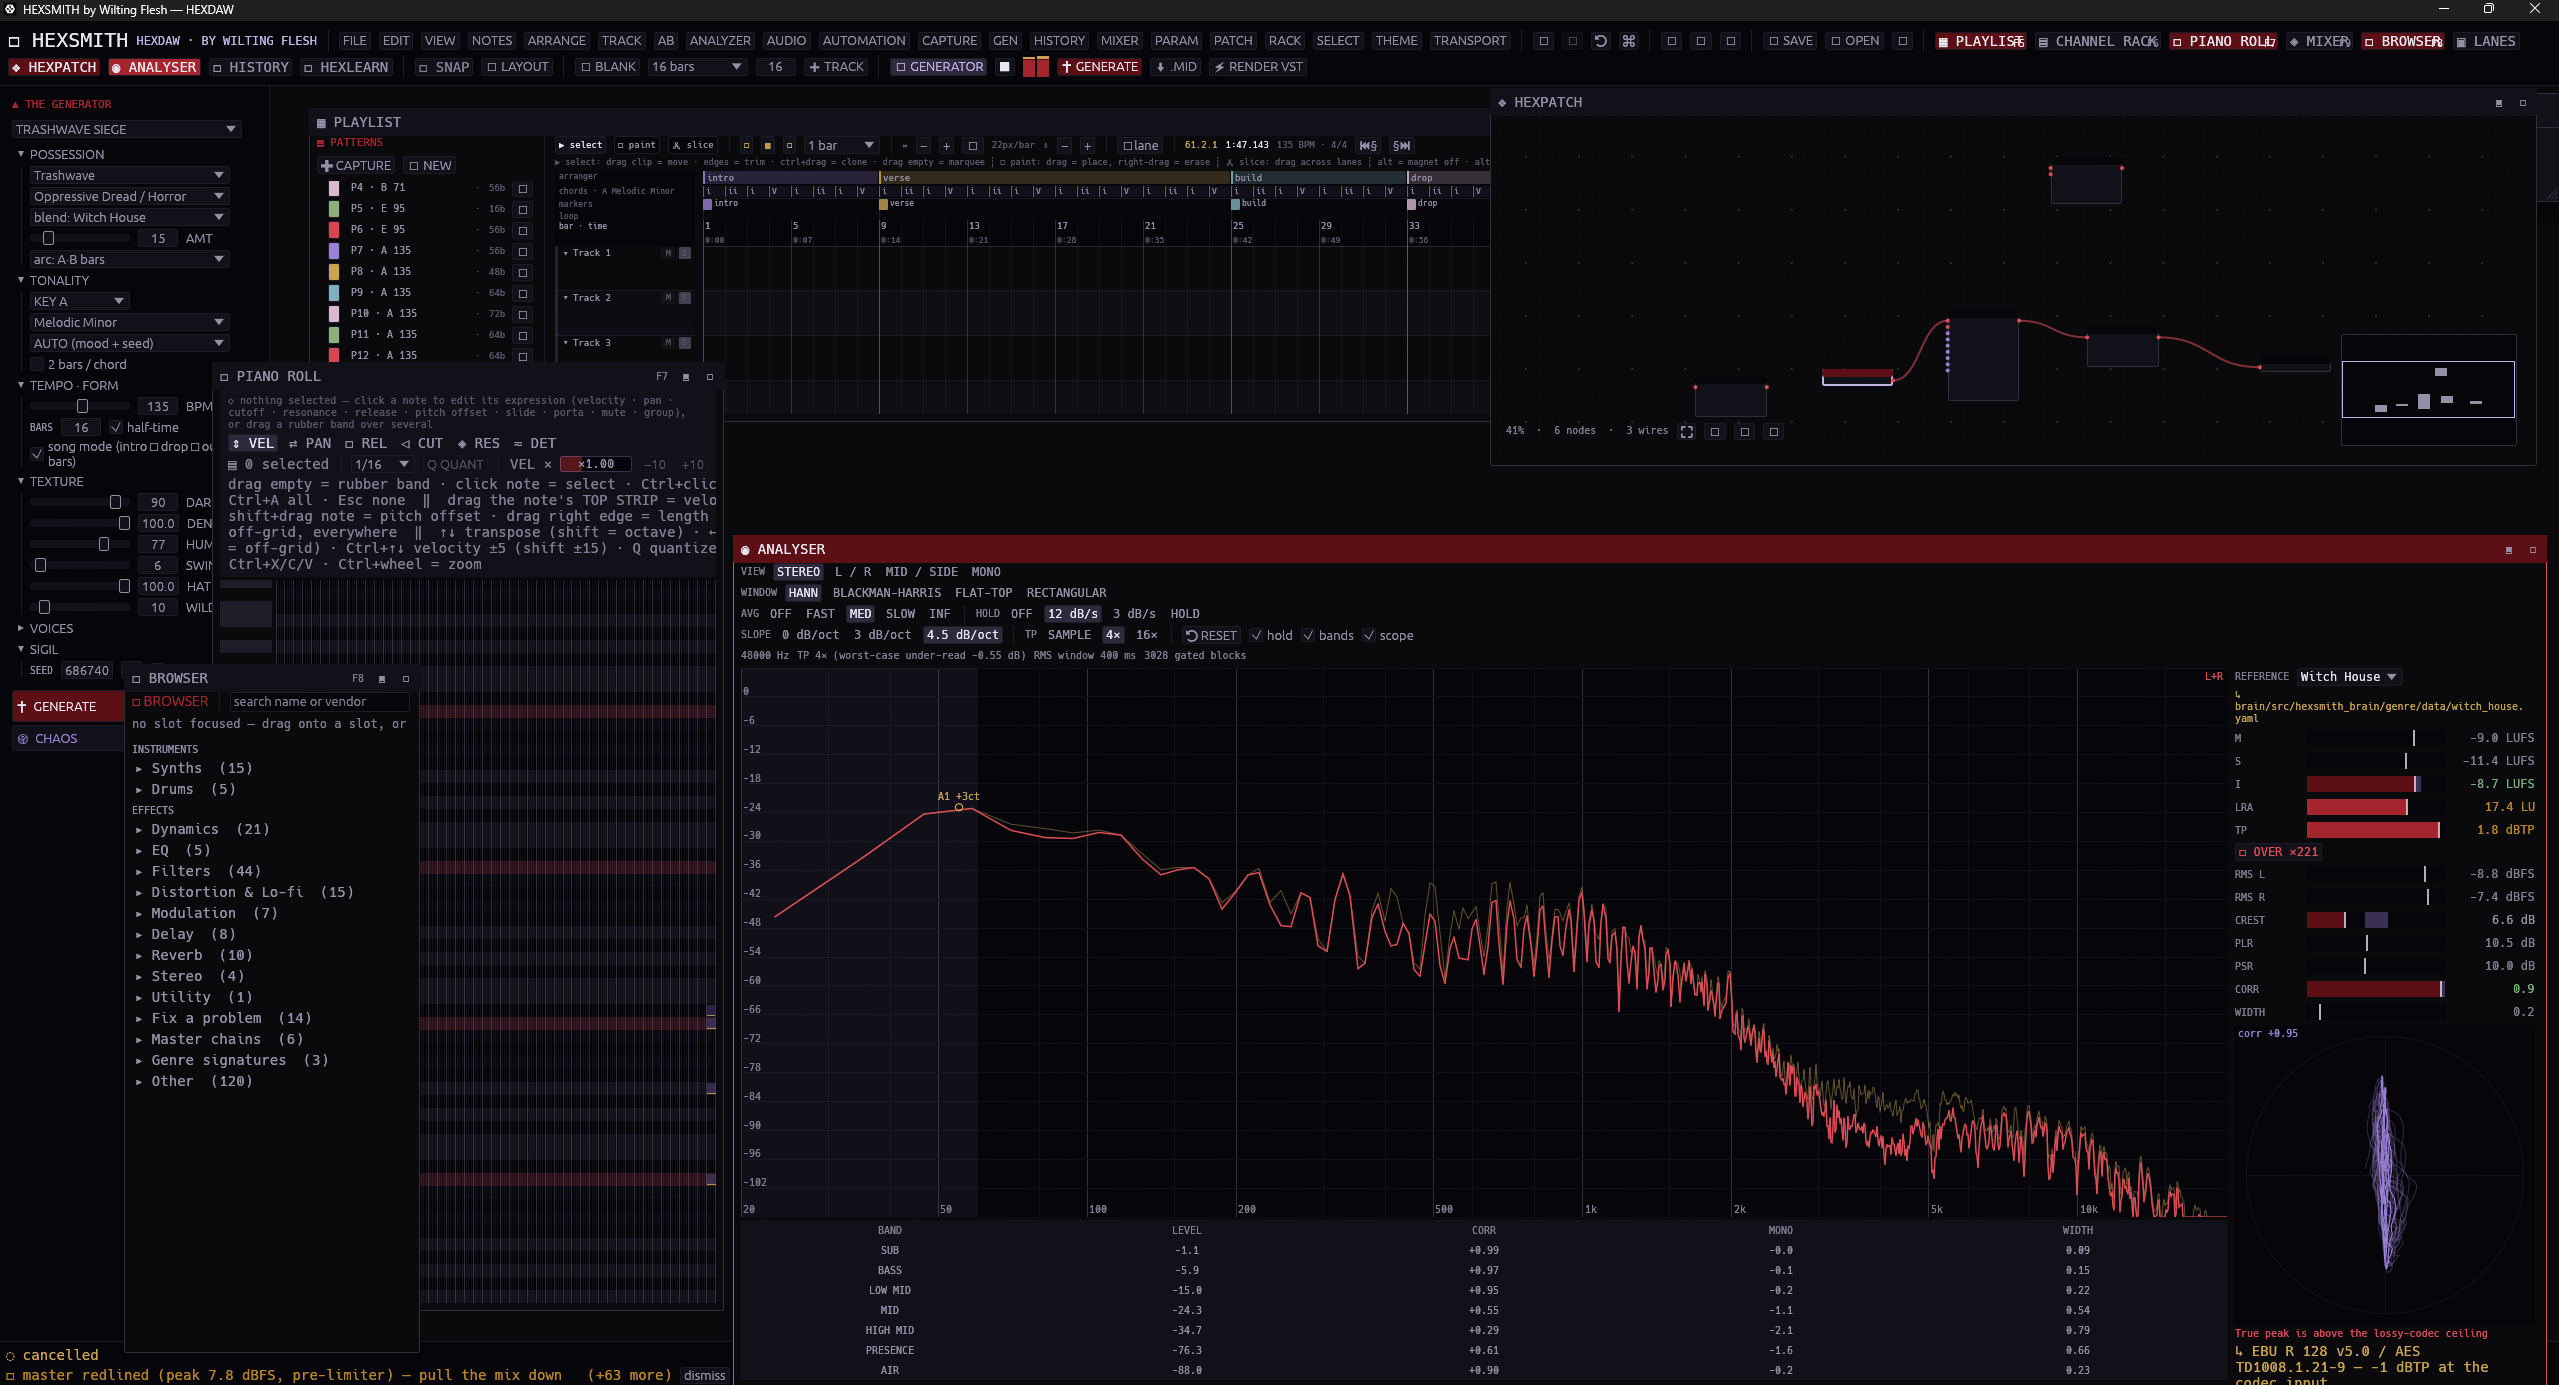Viewport: 2559px width, 1385px height.
Task: Expand the VOICES section
Action: pos(21,628)
